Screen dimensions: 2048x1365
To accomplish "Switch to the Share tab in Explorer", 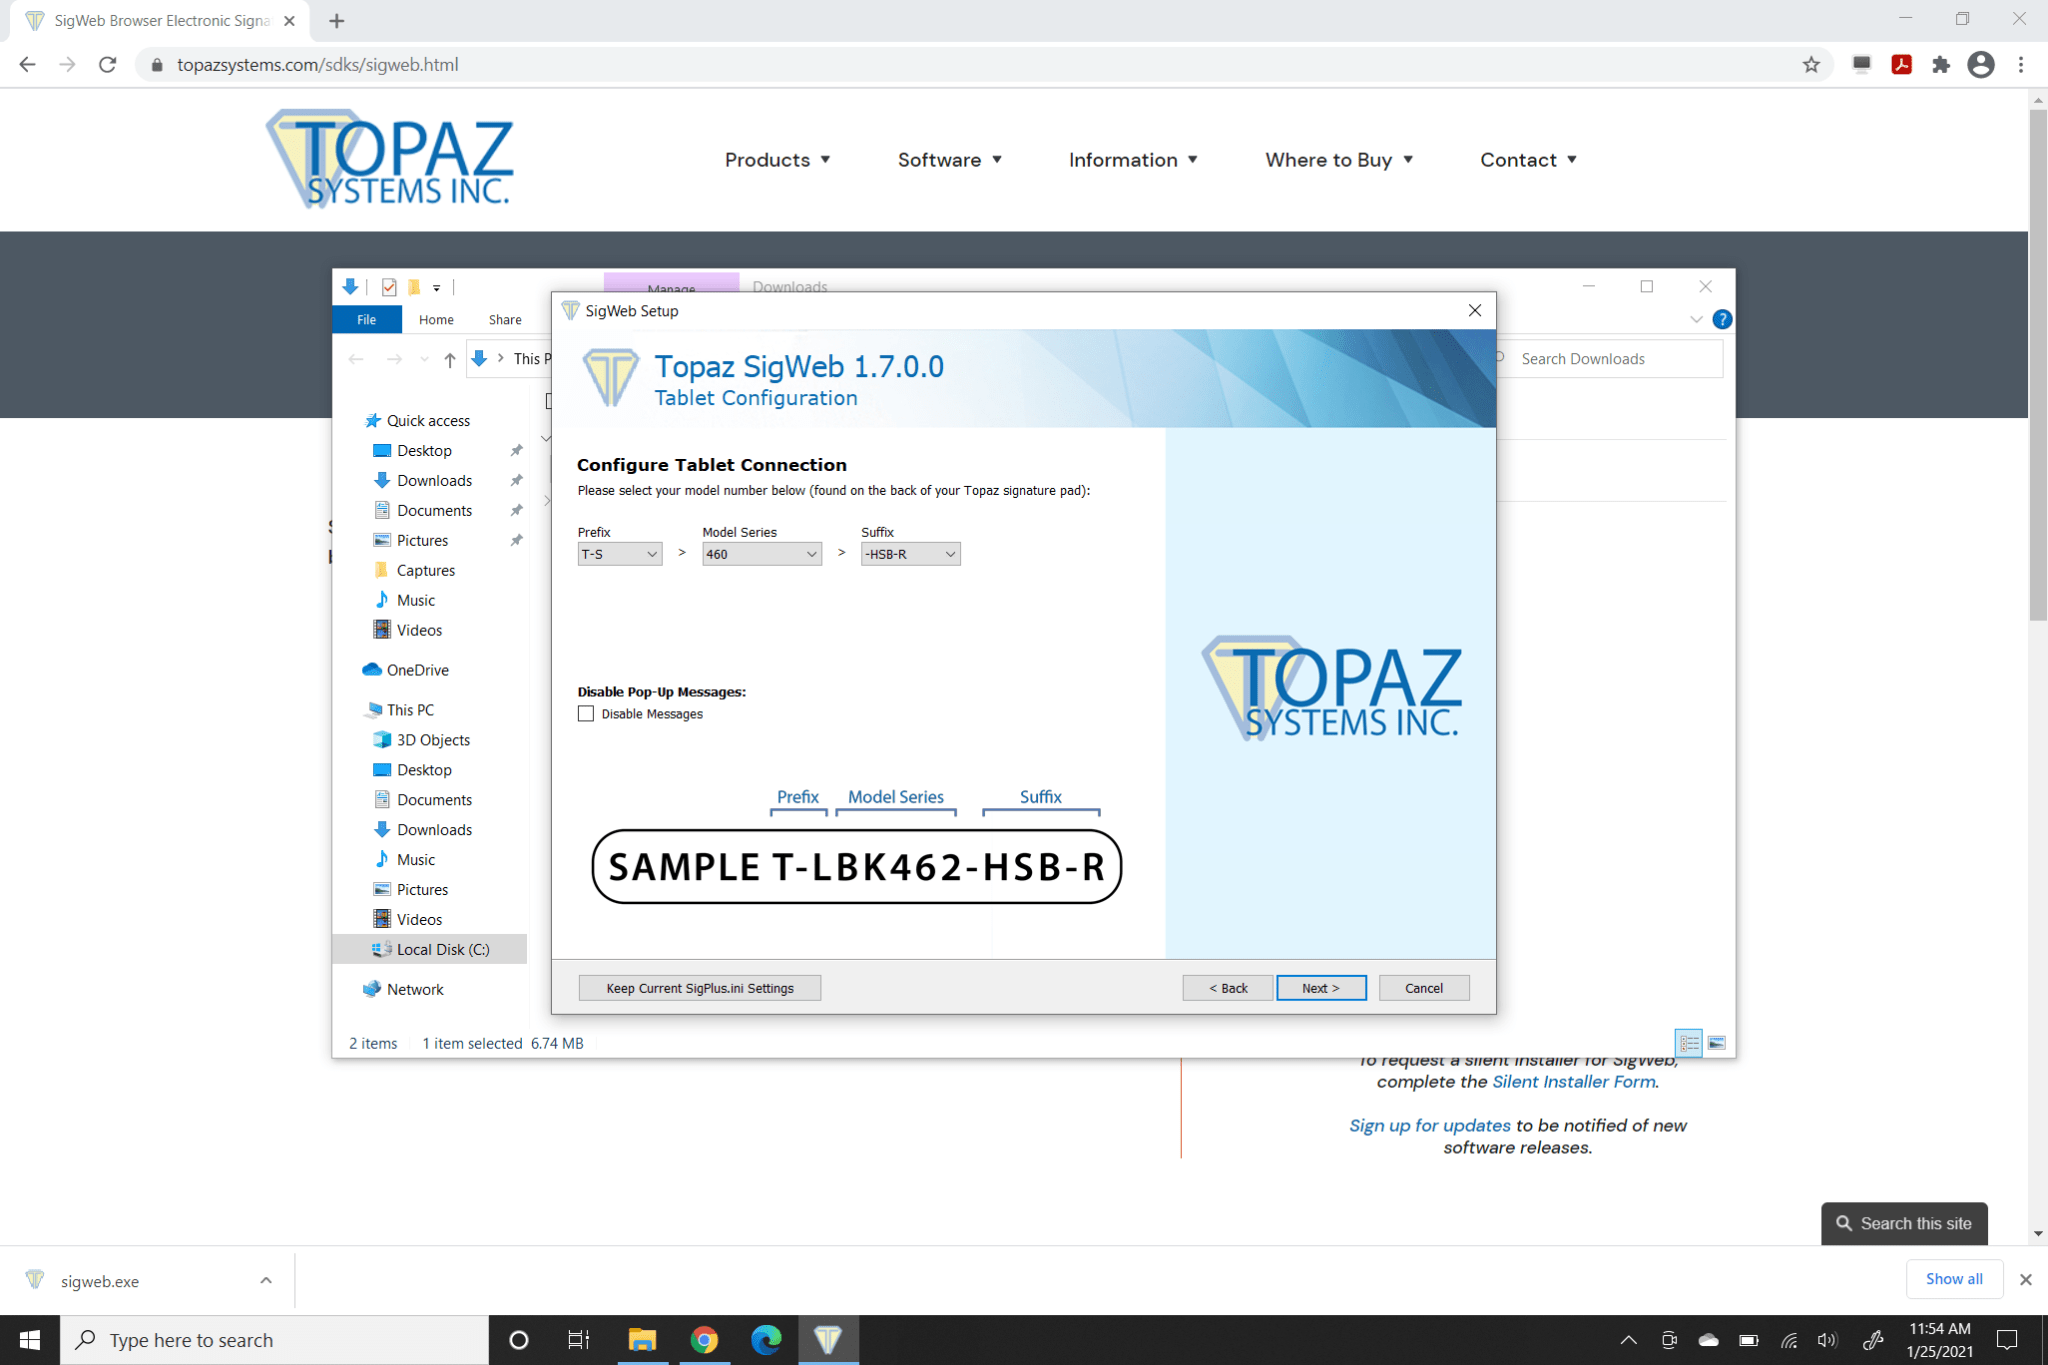I will pos(505,319).
